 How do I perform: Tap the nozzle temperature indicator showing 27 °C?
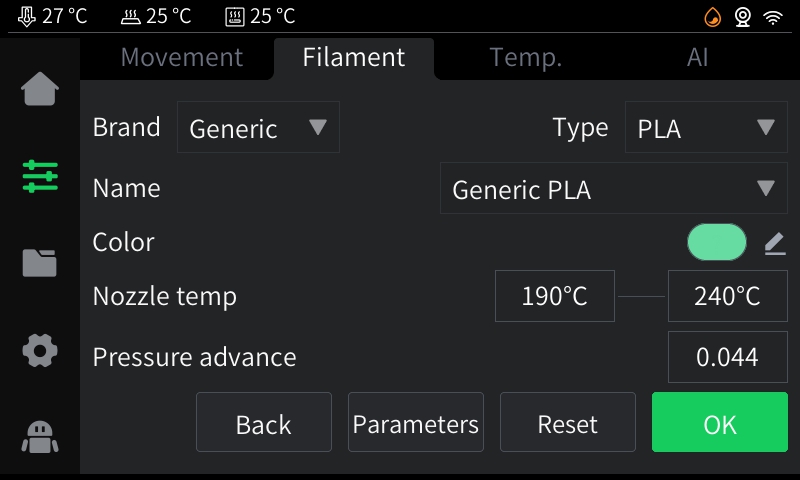(x=52, y=16)
